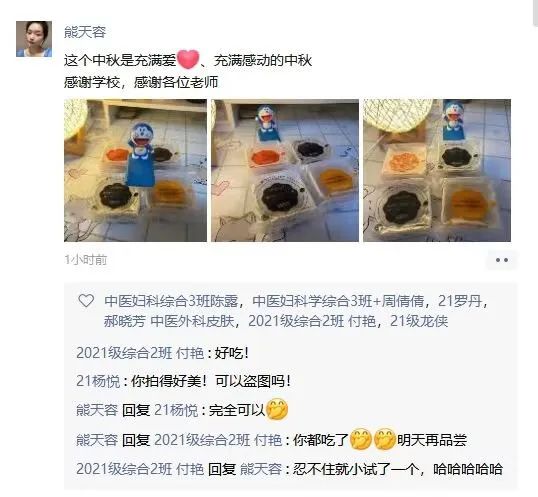The image size is (538, 497).
Task: Open liker 郝晓芳 中医外科皮肤 profile
Action: tap(169, 321)
